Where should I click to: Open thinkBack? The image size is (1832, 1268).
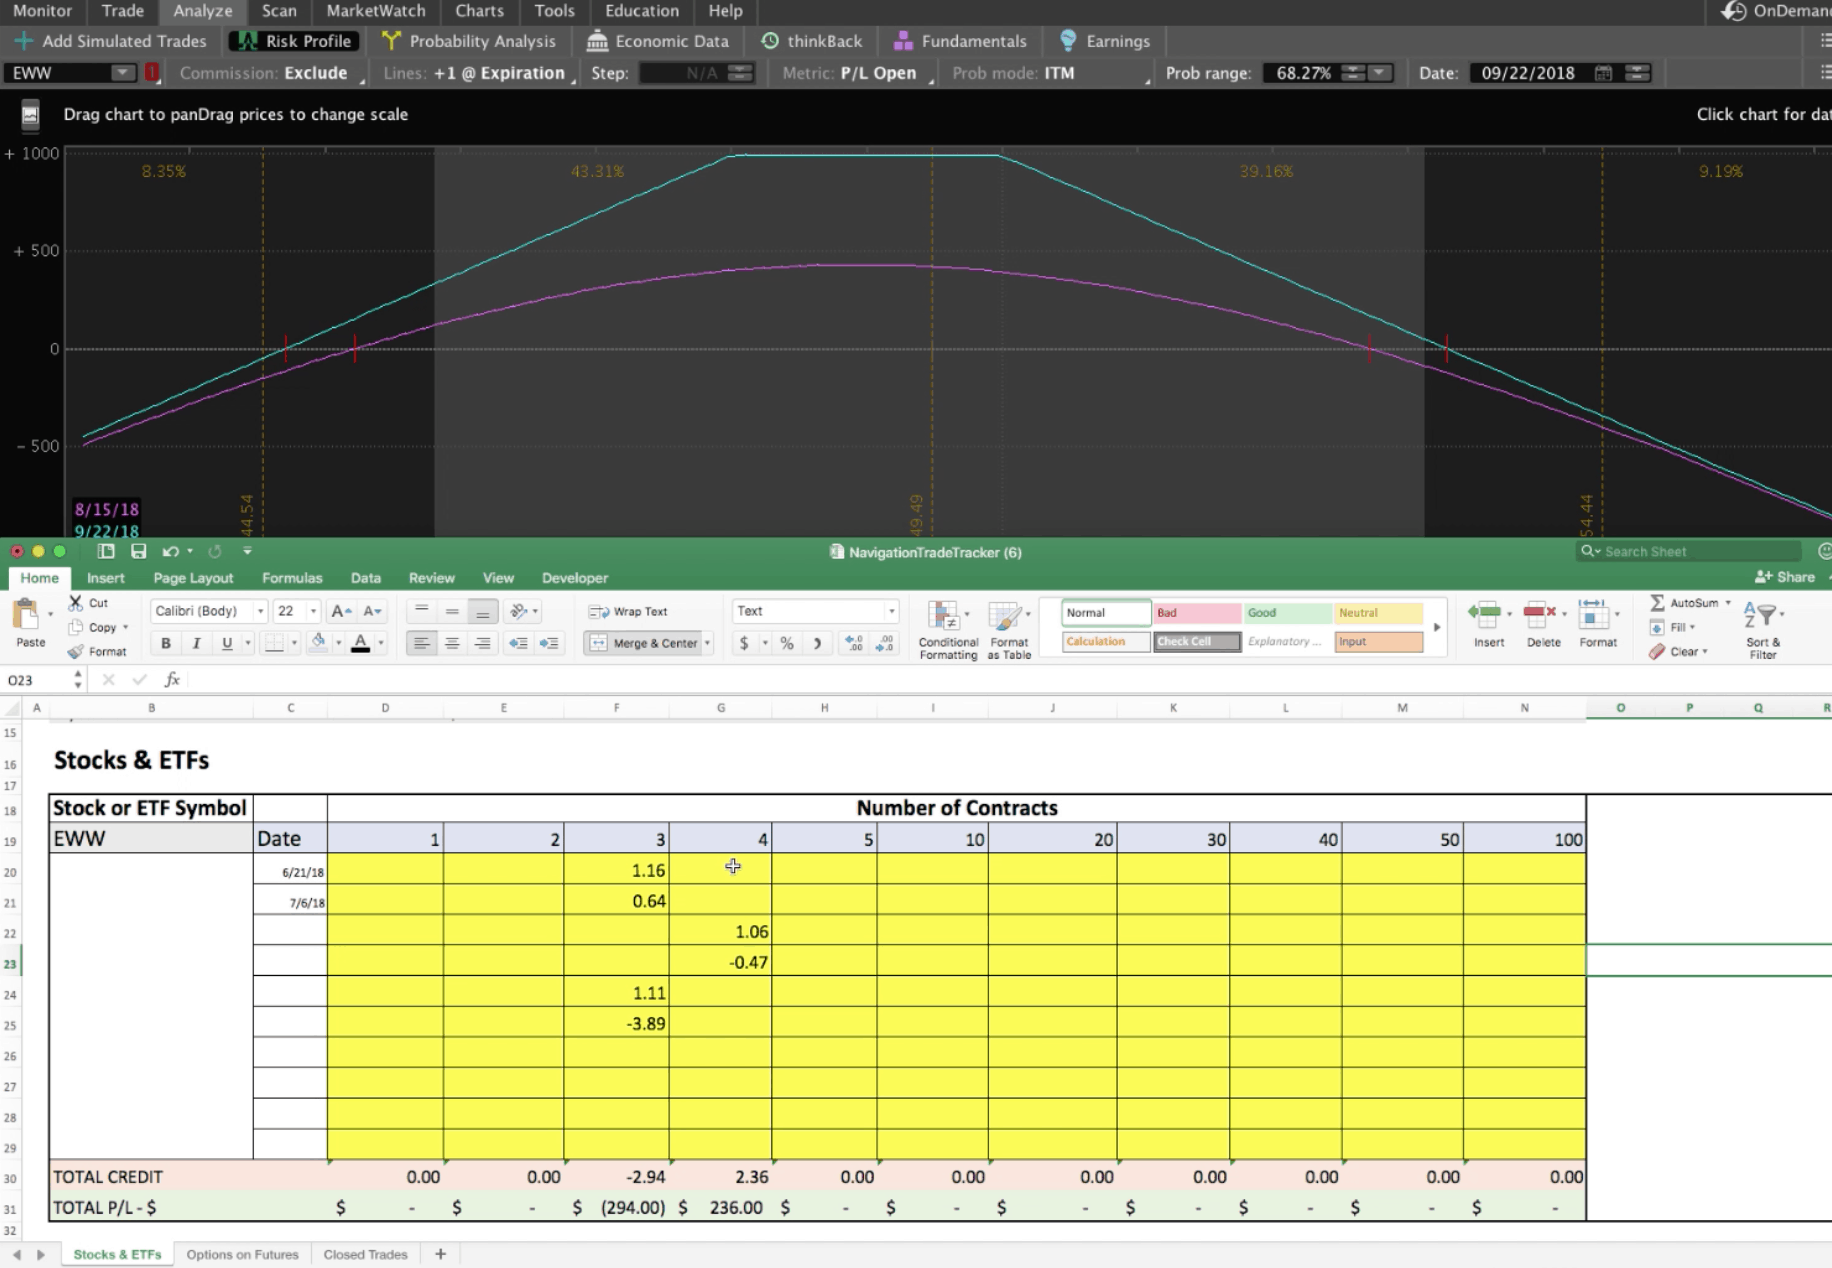812,41
